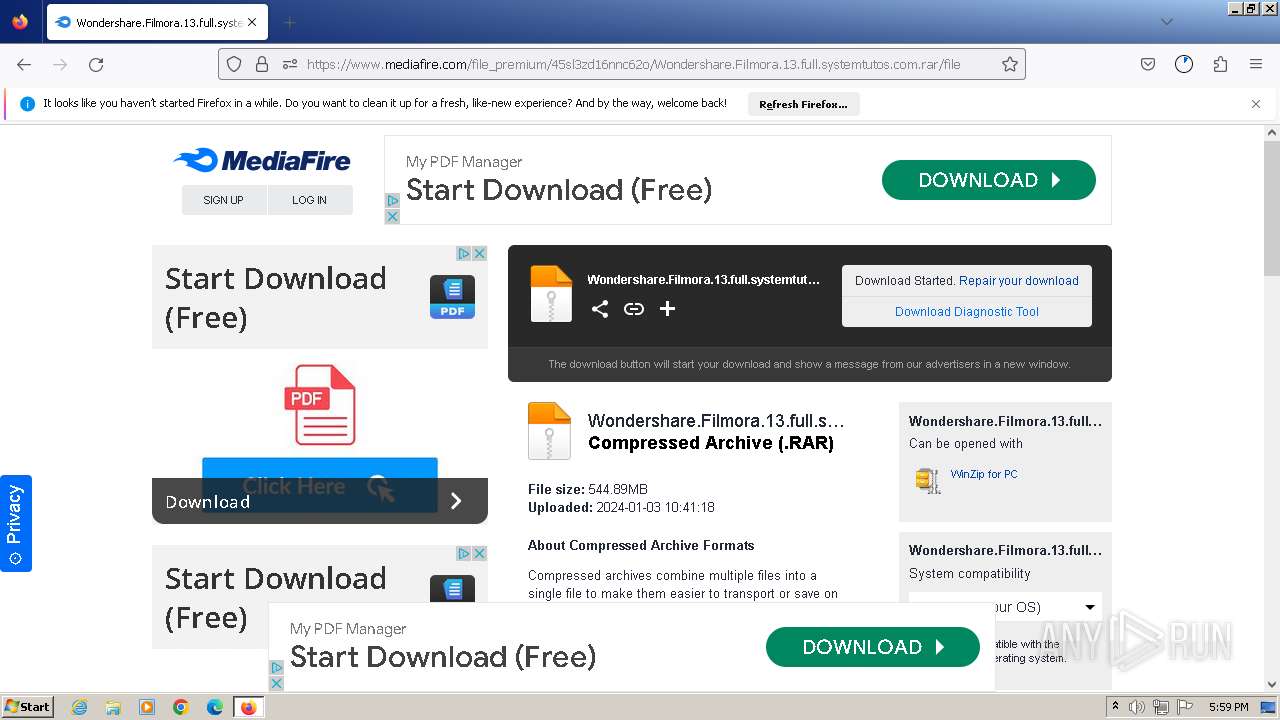Screen dimensions: 1280x720
Task: Close the first left sidebar ad
Action: coord(479,254)
